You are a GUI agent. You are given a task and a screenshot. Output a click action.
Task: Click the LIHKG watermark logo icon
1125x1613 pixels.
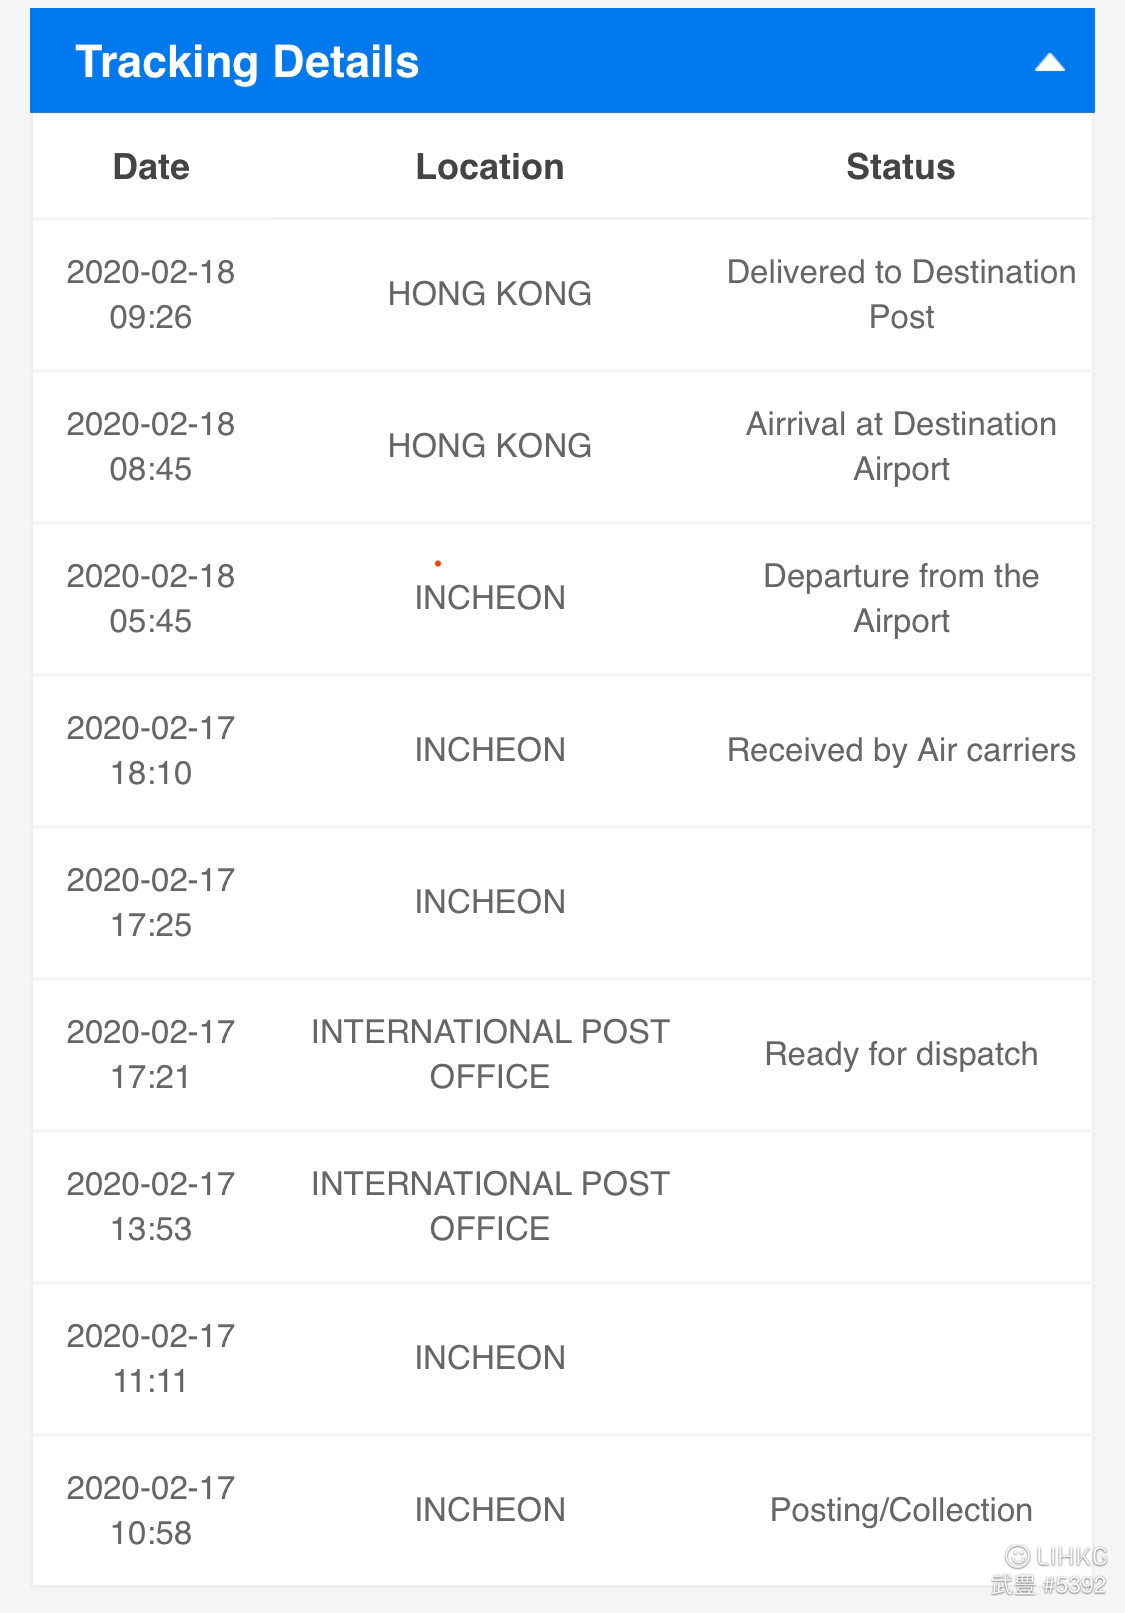[x=1017, y=1556]
